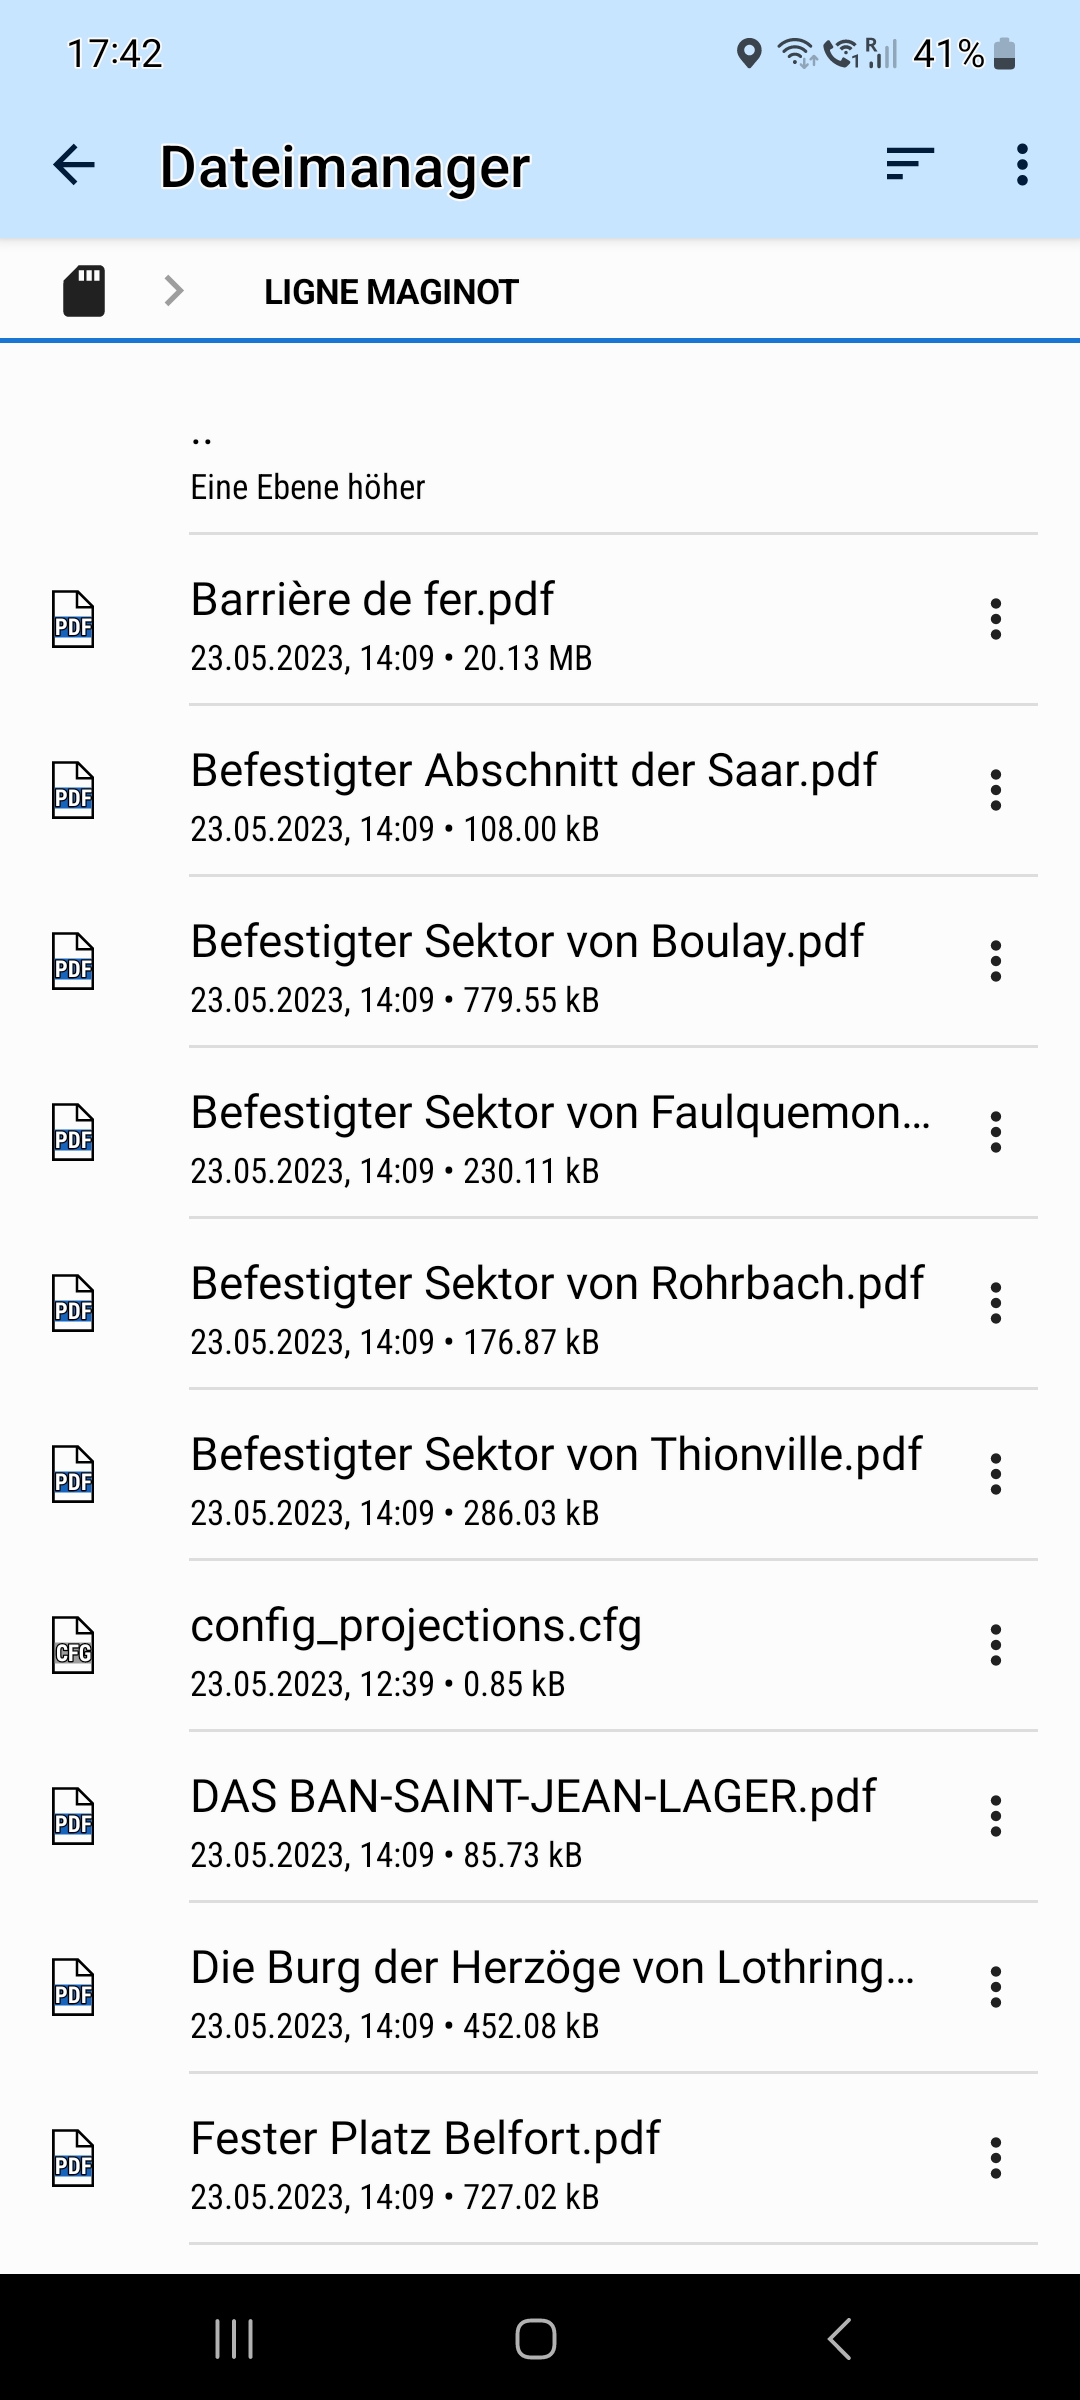Tap the CFG file icon

[x=73, y=1646]
